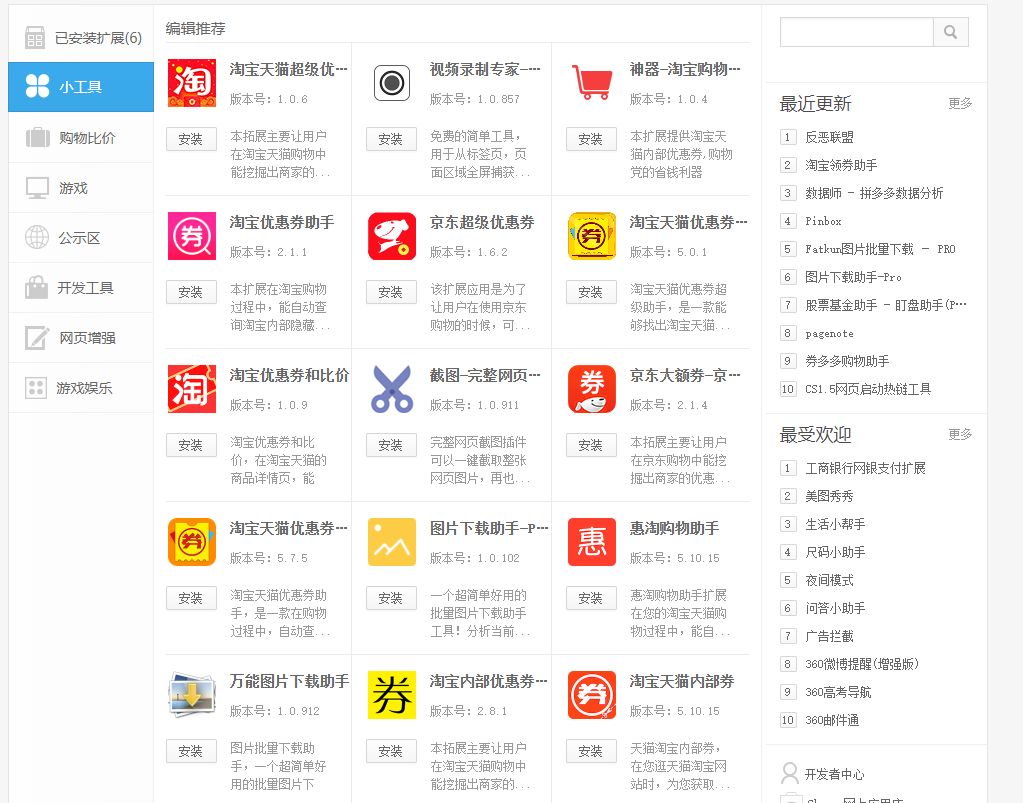Viewport: 1023px width, 803px height.
Task: Open Pinbox in recent updates
Action: click(823, 221)
